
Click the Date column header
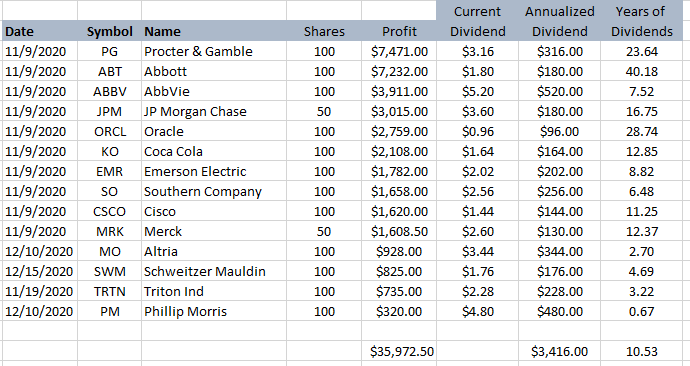click(40, 31)
